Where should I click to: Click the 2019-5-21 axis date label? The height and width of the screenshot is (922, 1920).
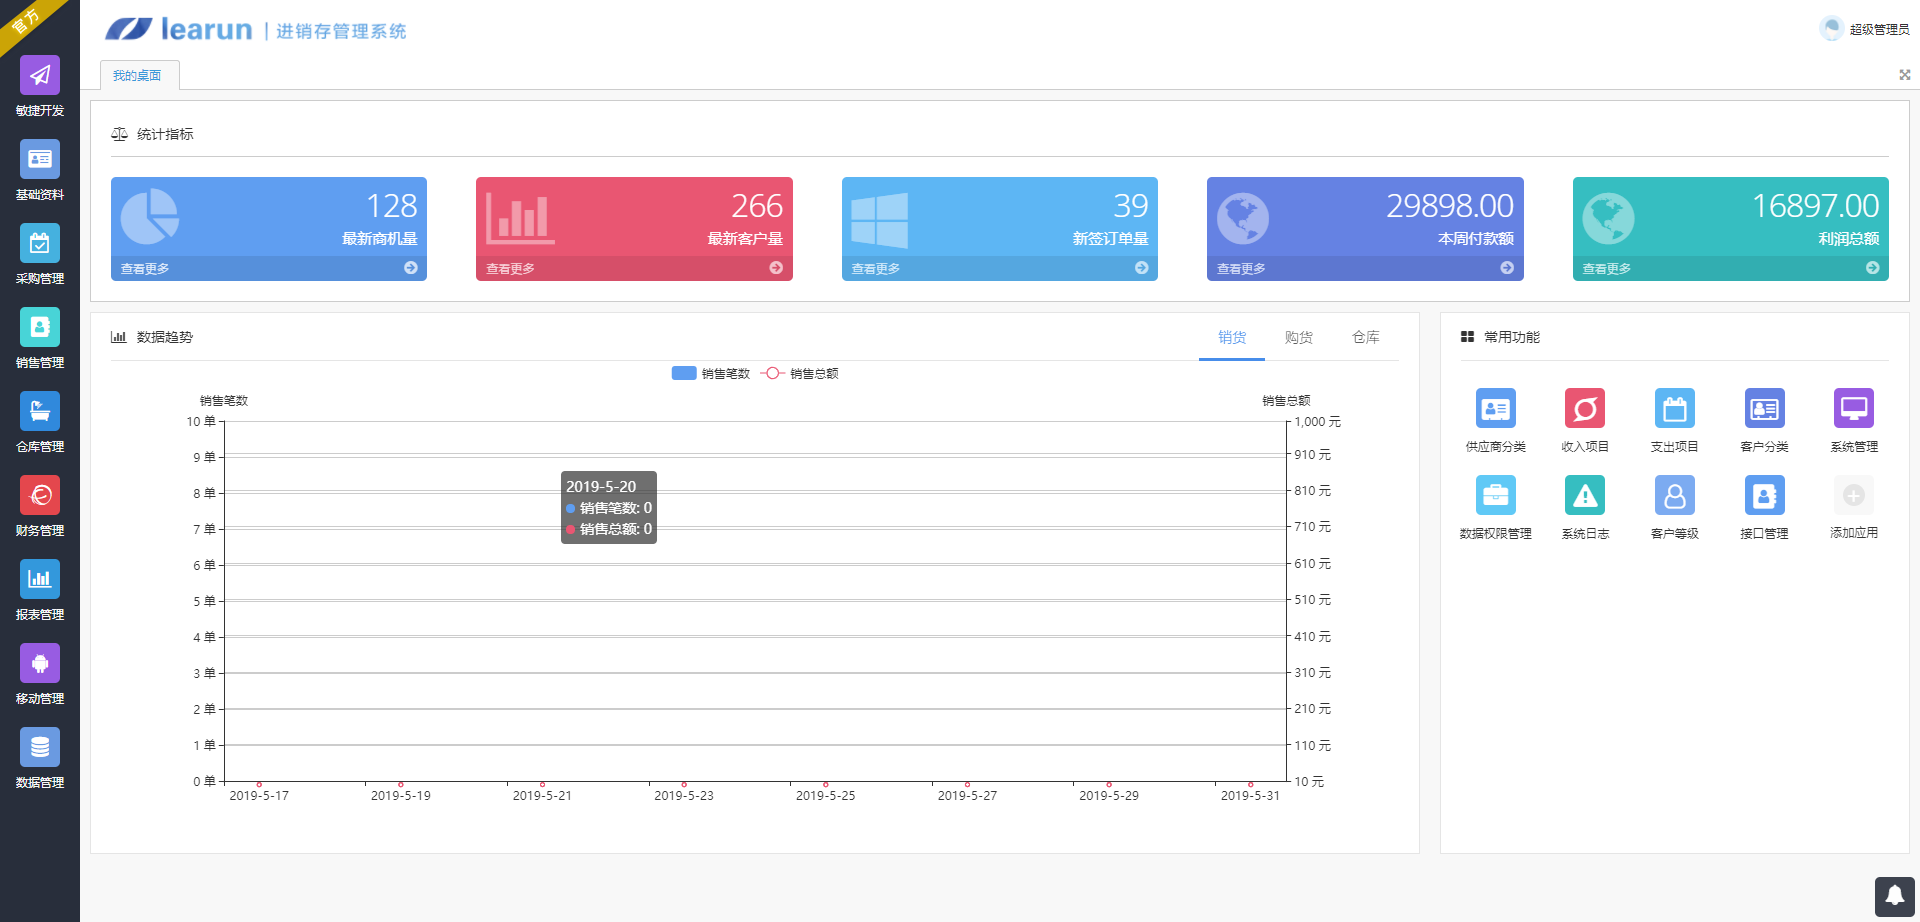click(542, 796)
